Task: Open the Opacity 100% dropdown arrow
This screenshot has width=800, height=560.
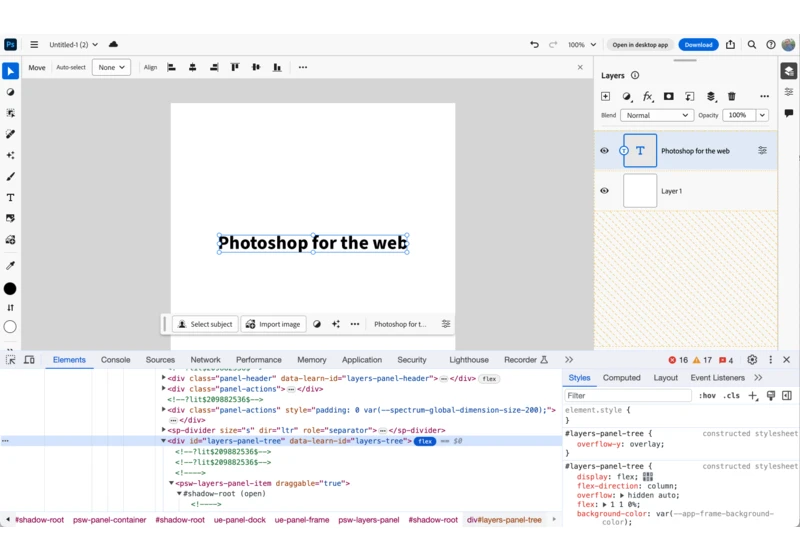Action: [x=762, y=115]
